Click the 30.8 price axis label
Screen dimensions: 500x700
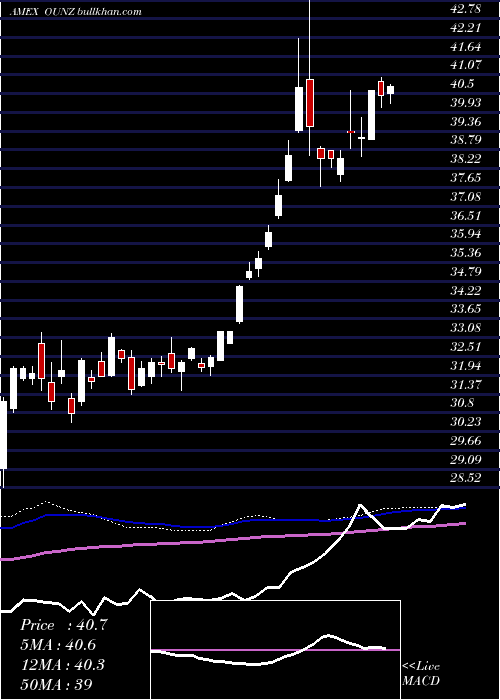462,403
